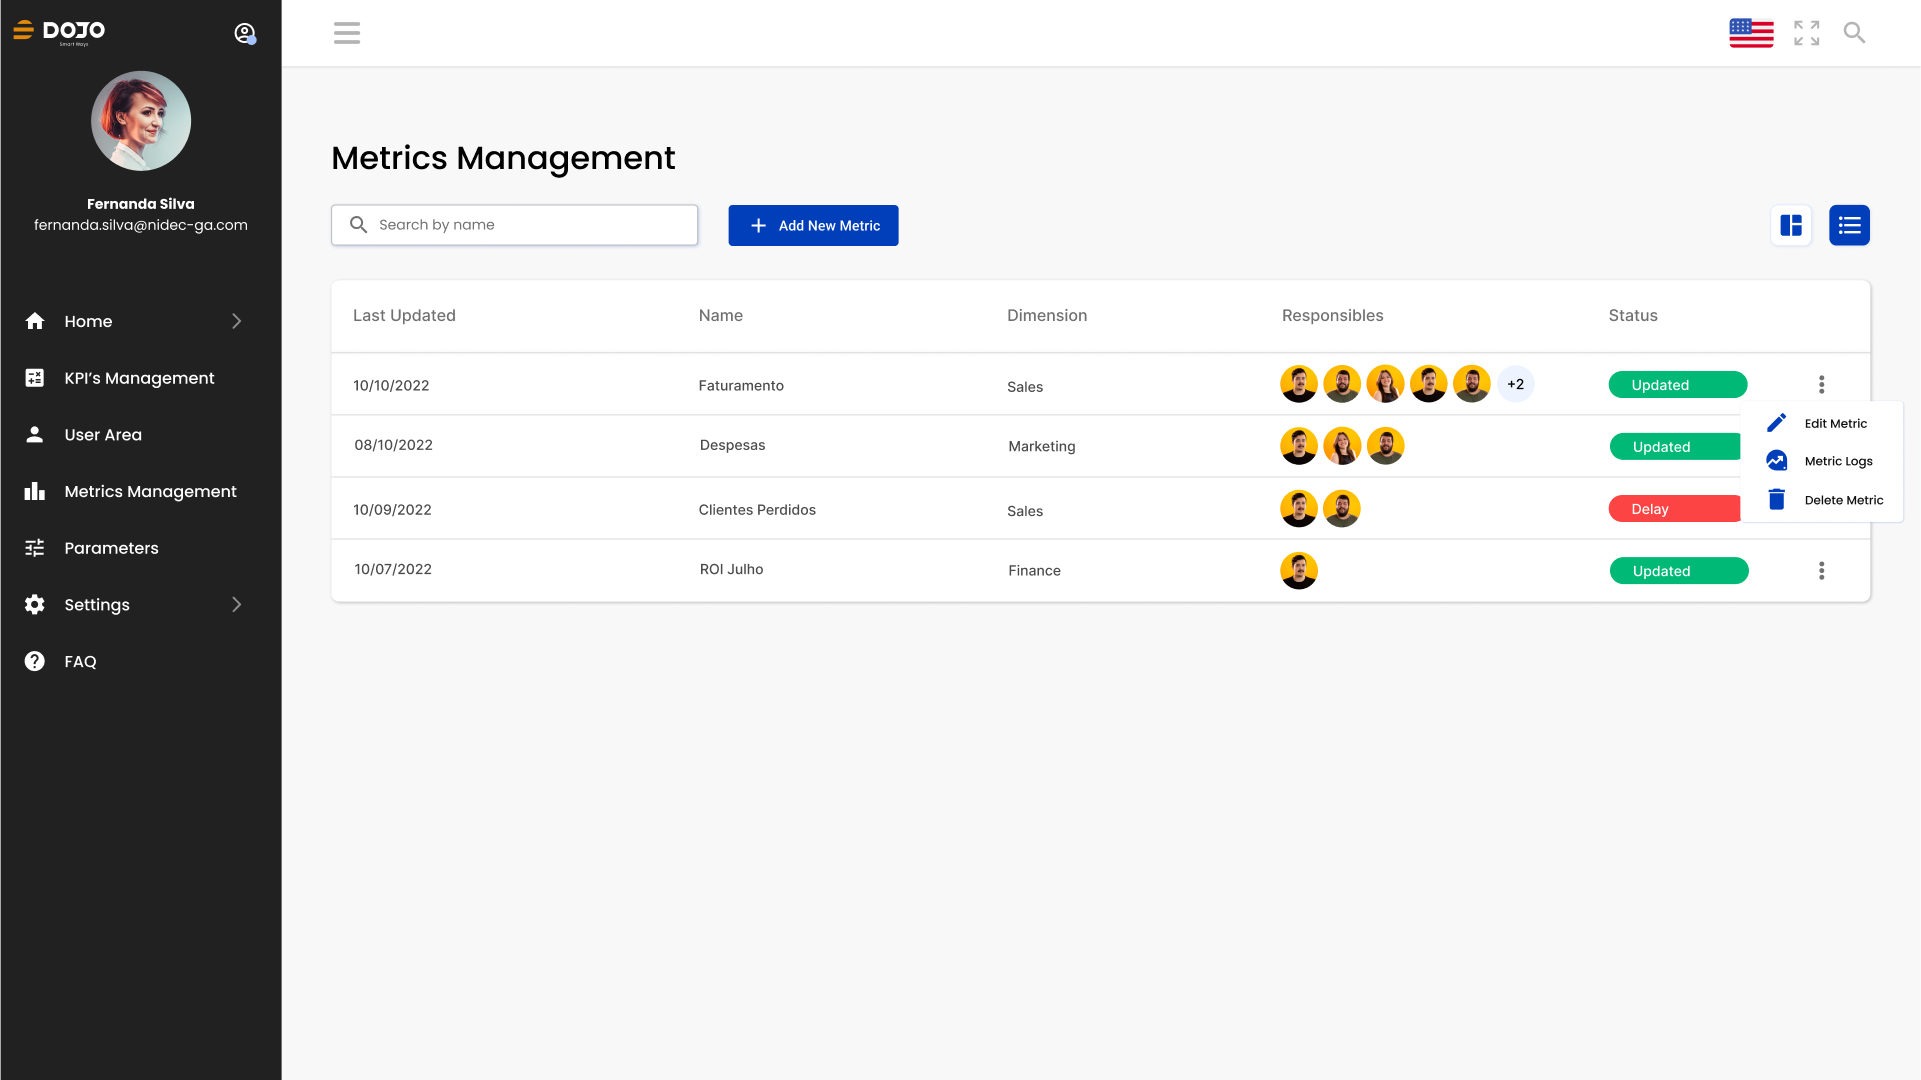The height and width of the screenshot is (1080, 1921).
Task: Open the three-dot menu for the ROI Julho row
Action: click(x=1821, y=571)
